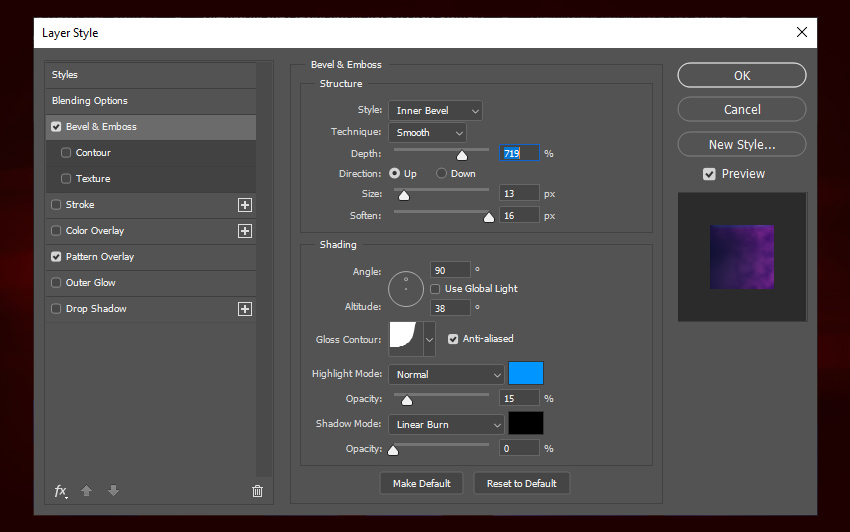Click the delete effect trash icon
This screenshot has height=532, width=850.
tap(257, 491)
